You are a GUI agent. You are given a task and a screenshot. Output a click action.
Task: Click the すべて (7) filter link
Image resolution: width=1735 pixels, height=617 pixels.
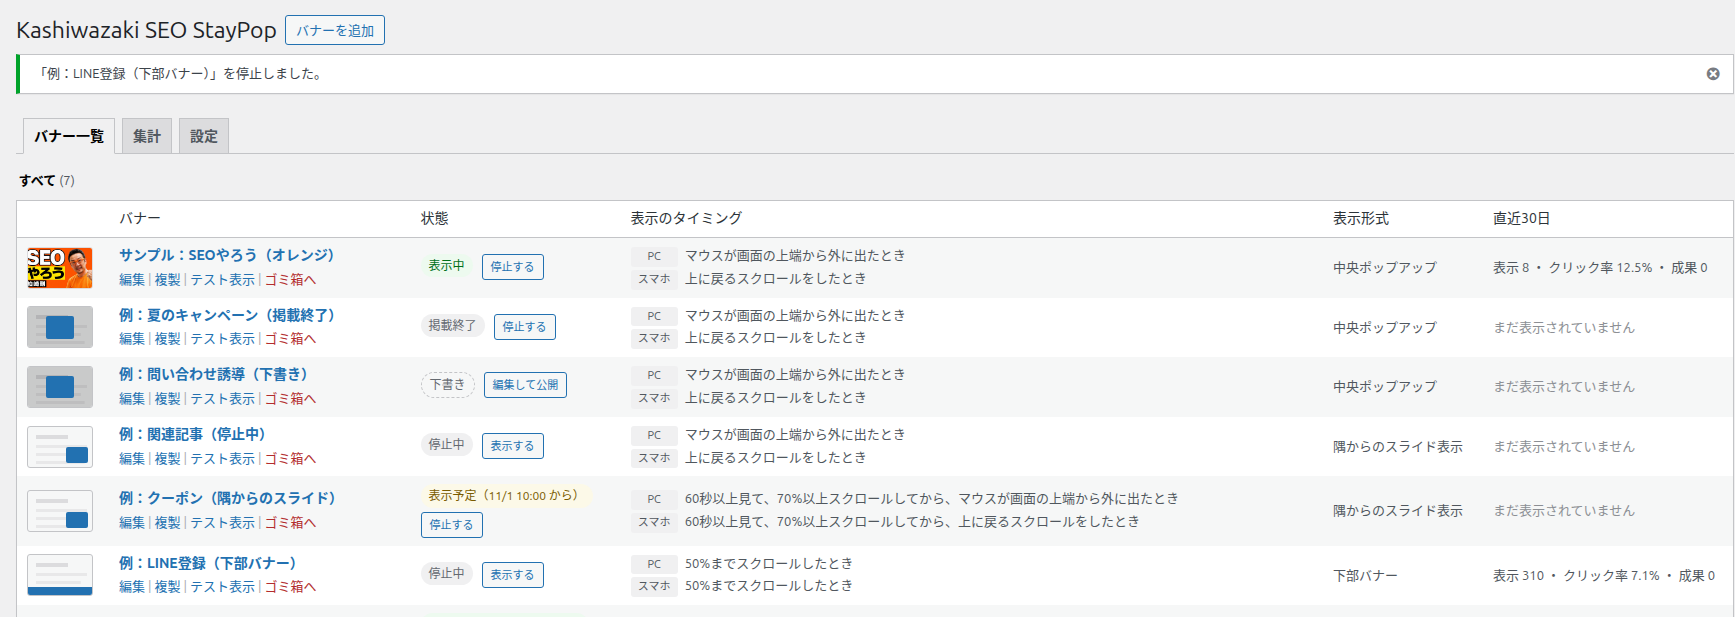(47, 180)
